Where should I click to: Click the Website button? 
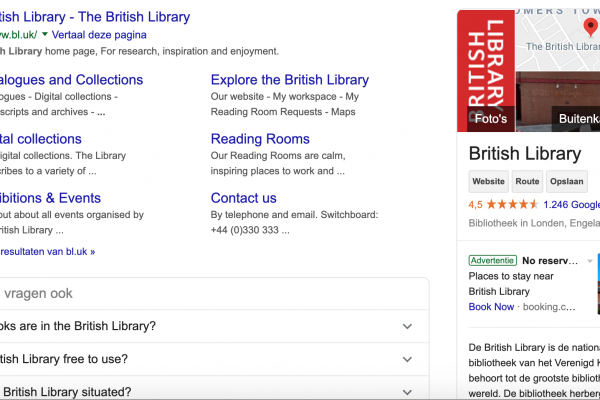point(488,182)
